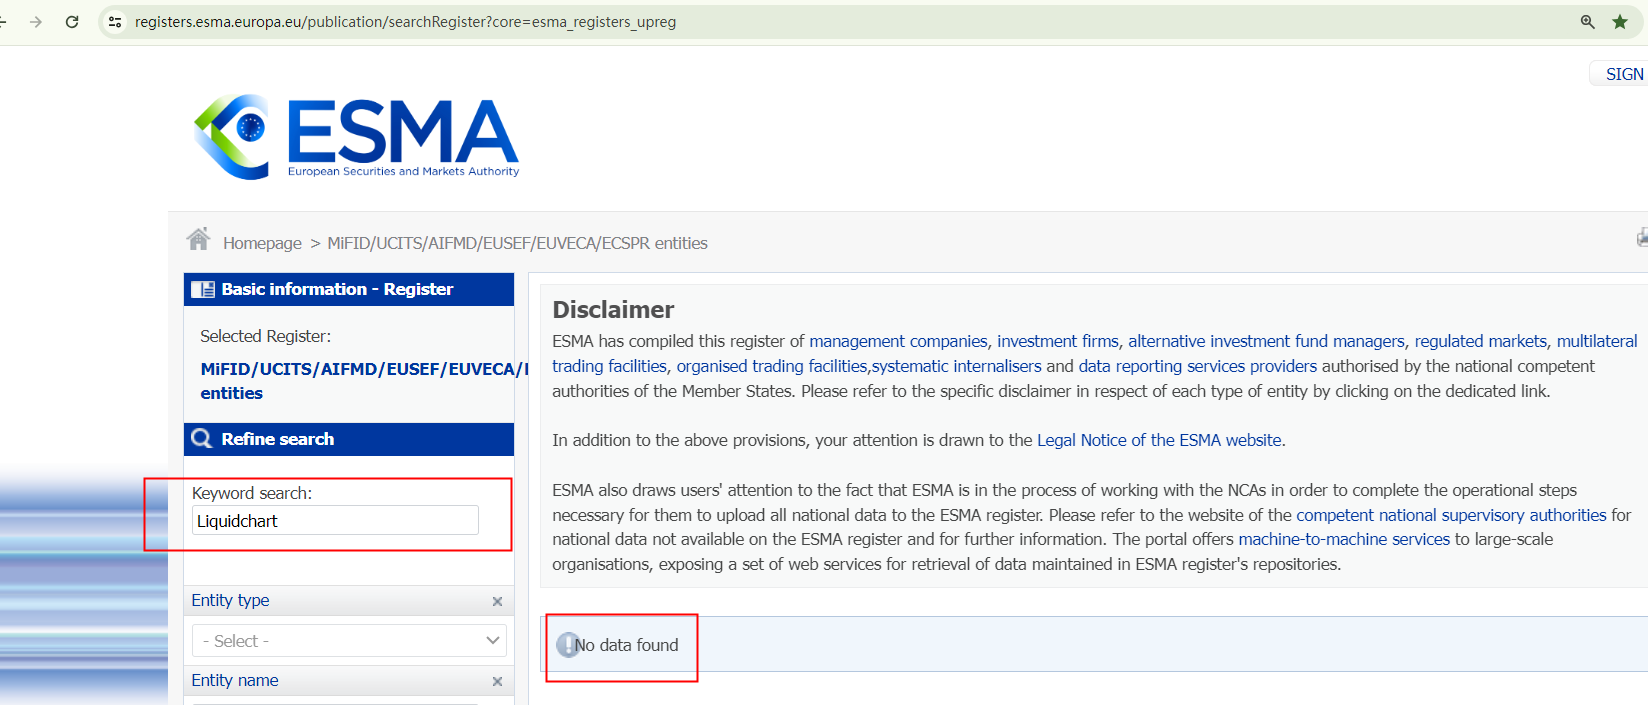Open the management companies link
Image resolution: width=1648 pixels, height=705 pixels.
[897, 341]
